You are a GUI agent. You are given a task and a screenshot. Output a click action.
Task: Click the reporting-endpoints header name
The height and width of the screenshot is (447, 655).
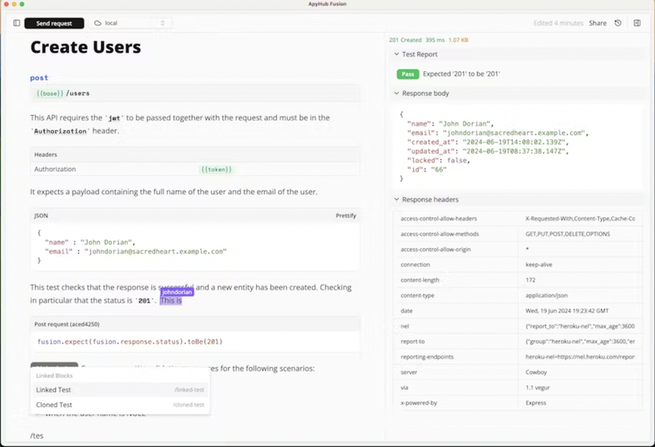(x=427, y=357)
